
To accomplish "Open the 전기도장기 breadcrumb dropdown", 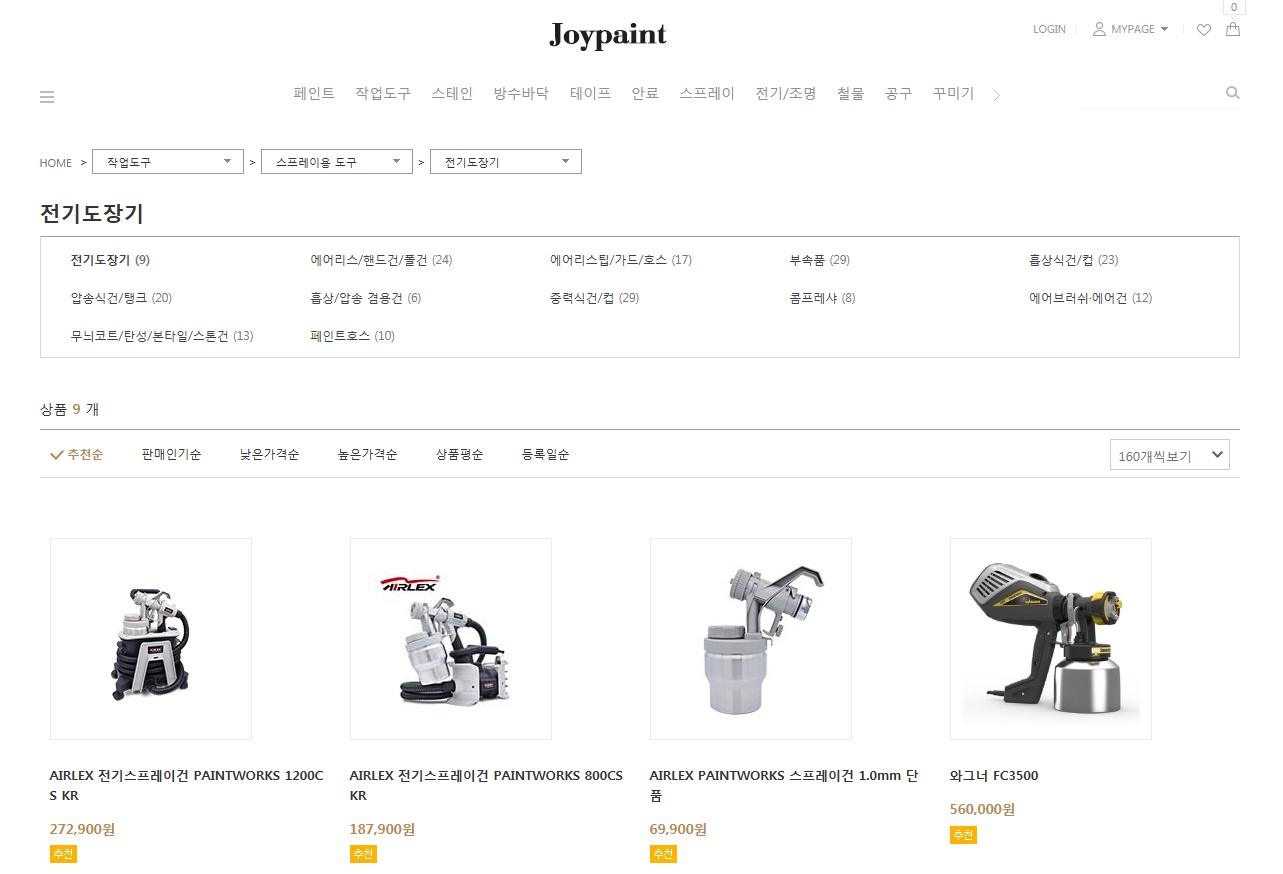I will pos(506,162).
